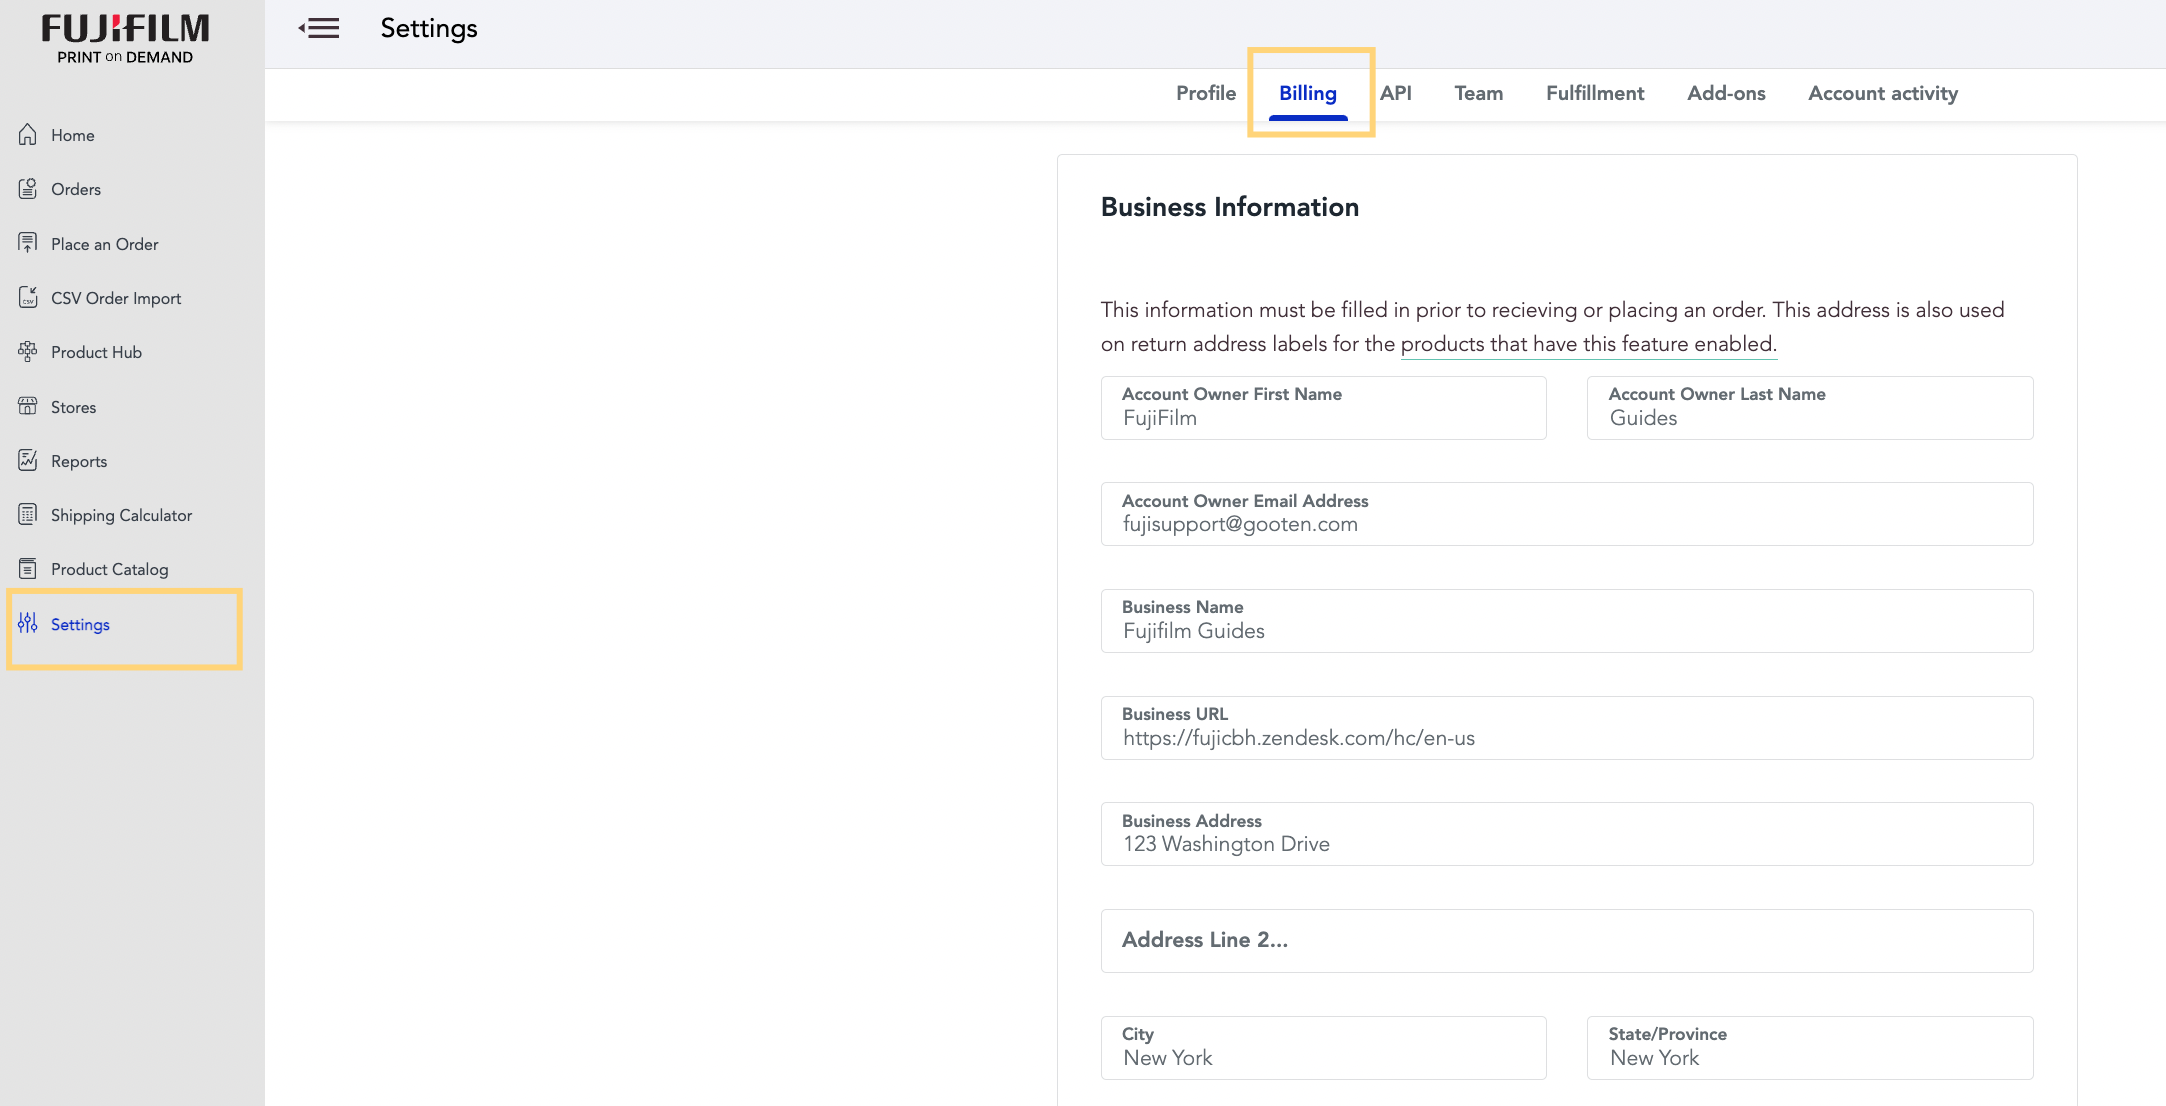
Task: Open the Product Catalog icon
Action: point(28,569)
